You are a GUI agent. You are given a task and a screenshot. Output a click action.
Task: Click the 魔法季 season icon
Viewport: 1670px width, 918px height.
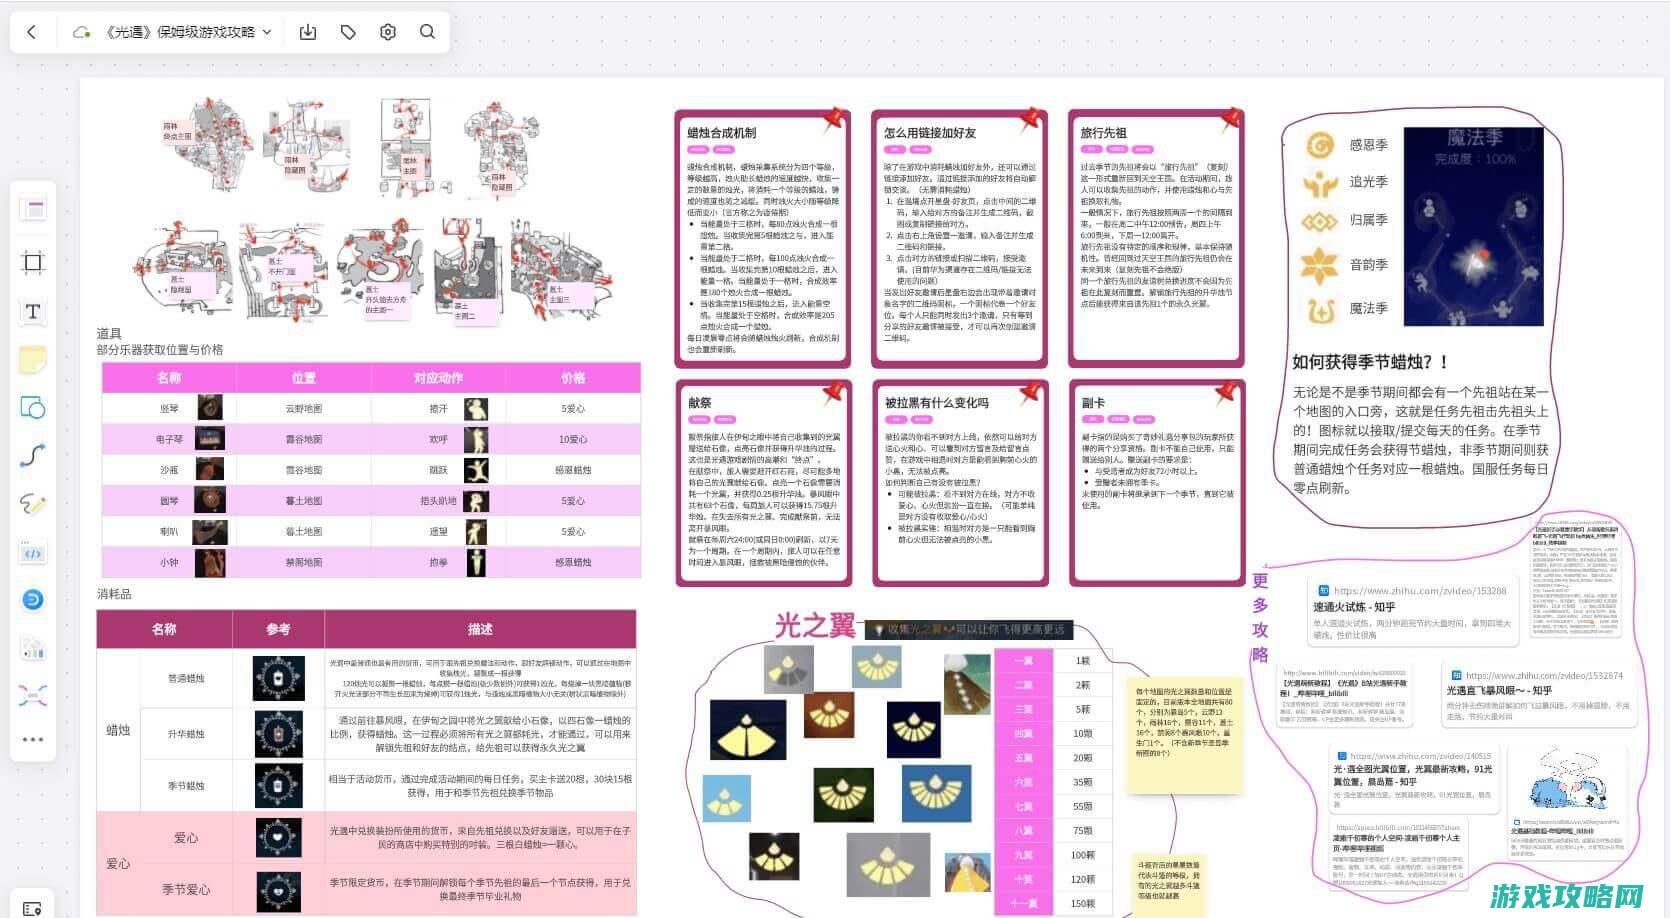(x=1320, y=309)
